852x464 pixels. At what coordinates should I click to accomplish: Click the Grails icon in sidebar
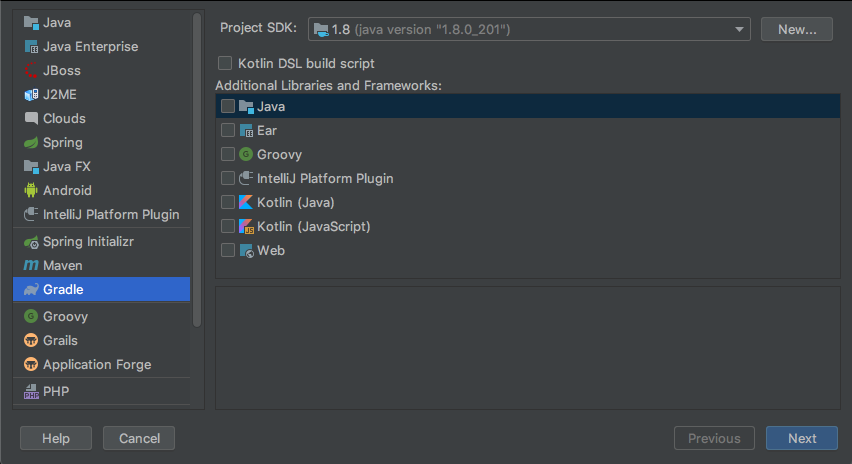pos(31,340)
